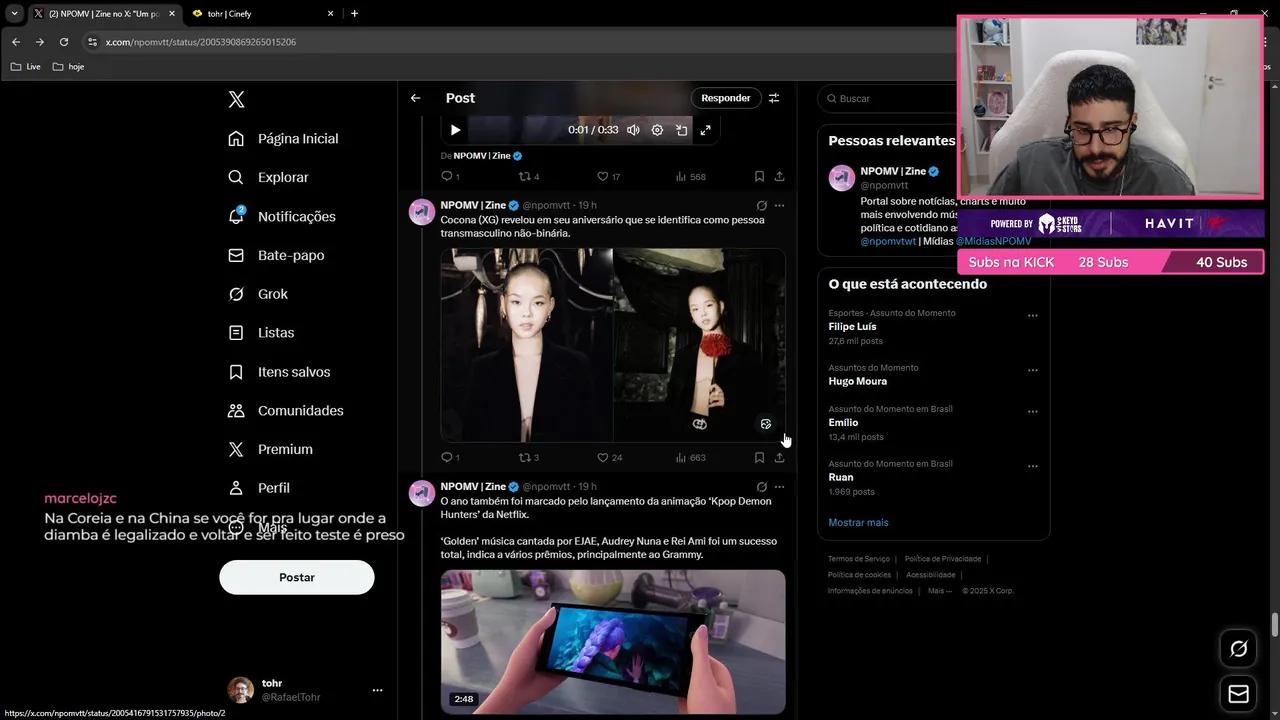Bookmark the post with 568 views
Image resolution: width=1280 pixels, height=720 pixels.
coord(759,176)
